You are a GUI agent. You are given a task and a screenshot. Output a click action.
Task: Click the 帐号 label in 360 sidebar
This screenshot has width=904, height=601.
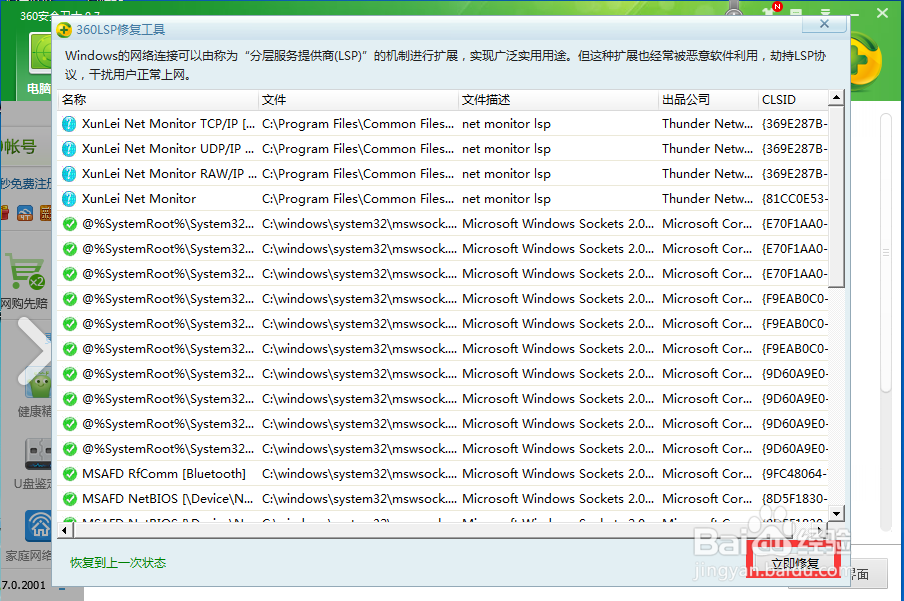click(20, 147)
